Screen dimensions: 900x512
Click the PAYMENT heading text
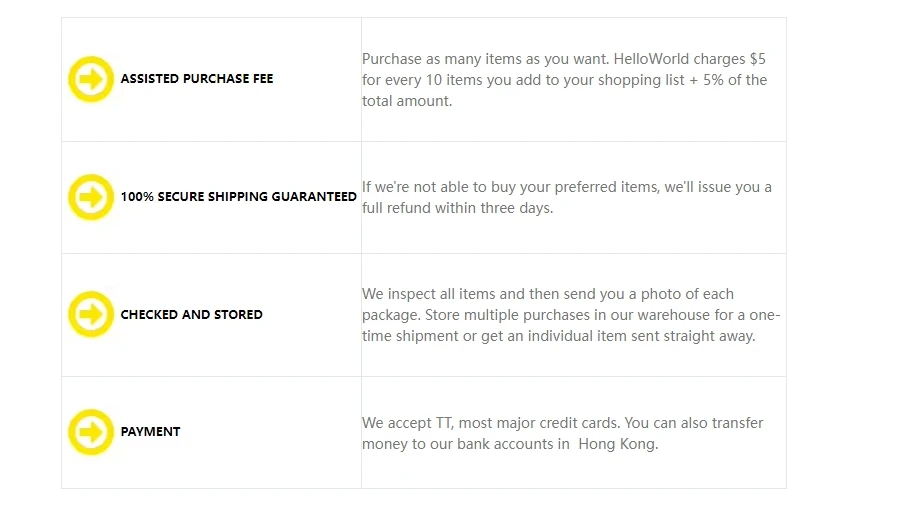point(150,432)
